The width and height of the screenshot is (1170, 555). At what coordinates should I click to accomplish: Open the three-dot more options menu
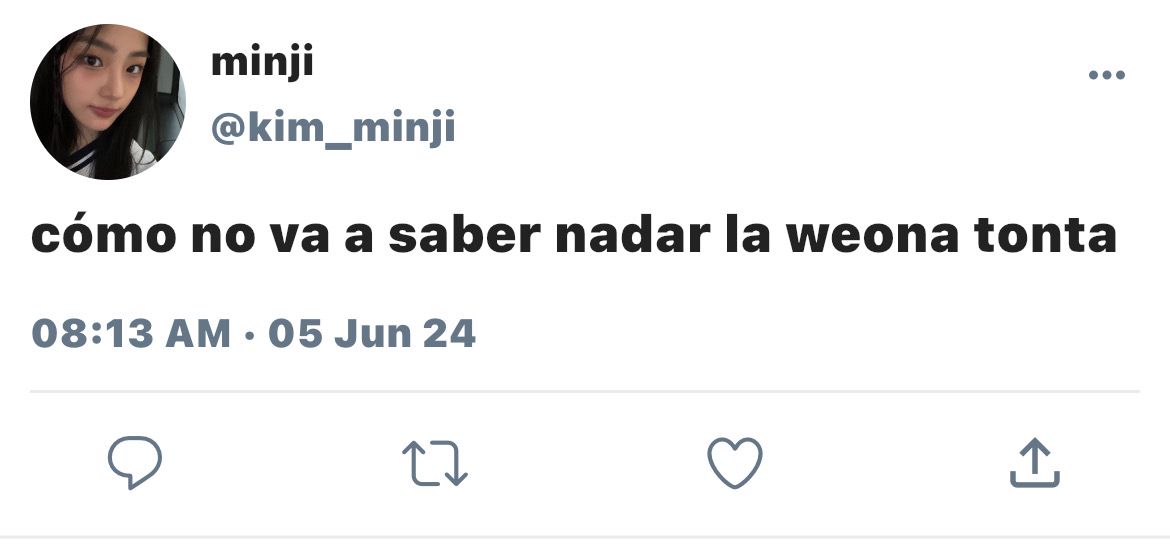click(1107, 75)
